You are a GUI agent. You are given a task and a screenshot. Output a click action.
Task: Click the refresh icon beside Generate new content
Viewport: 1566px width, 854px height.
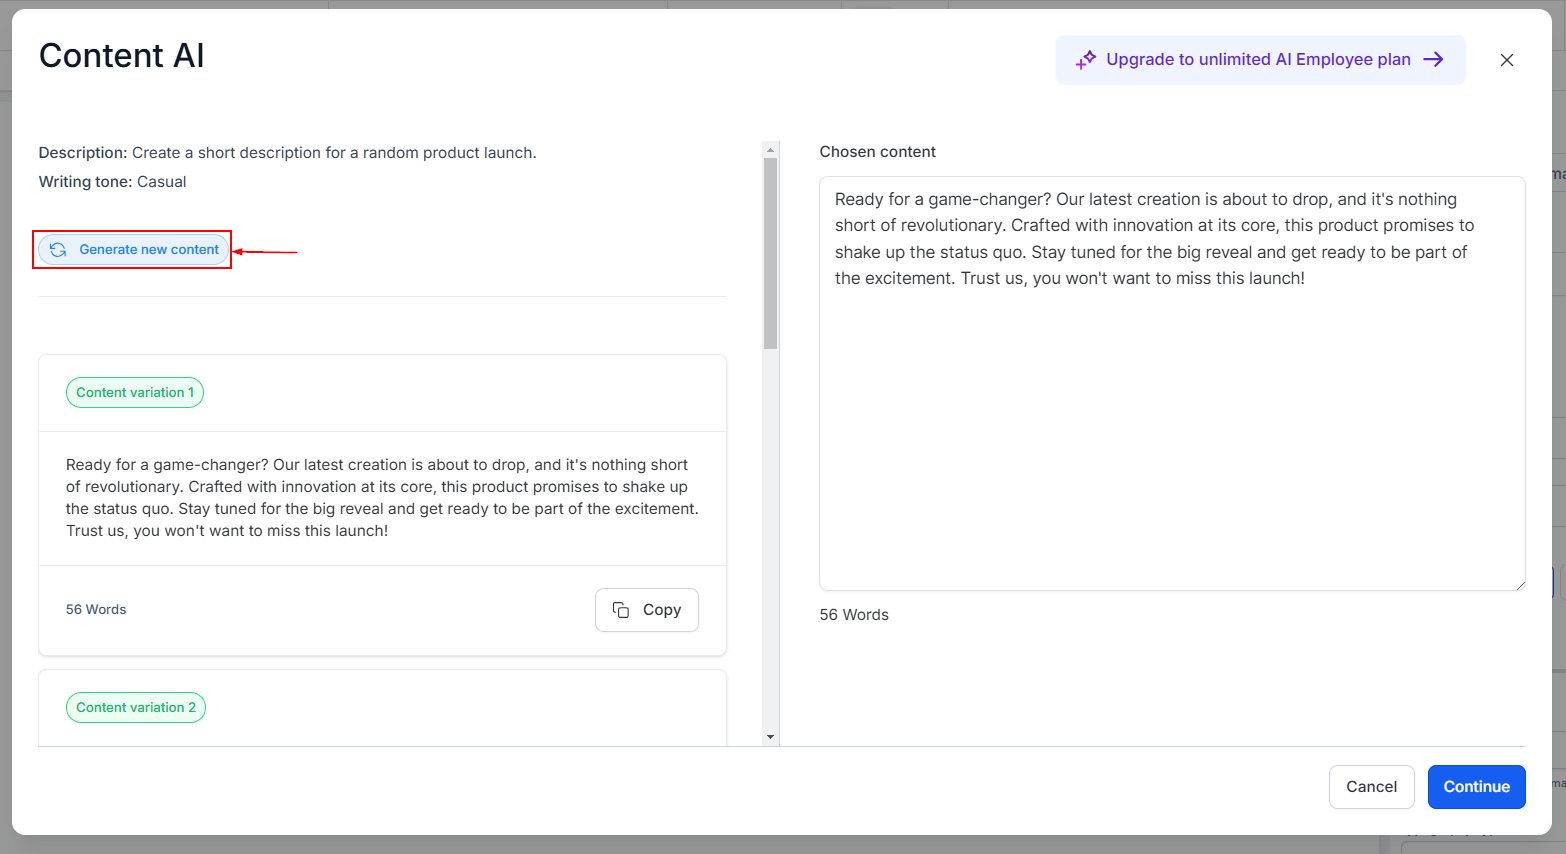click(x=58, y=250)
